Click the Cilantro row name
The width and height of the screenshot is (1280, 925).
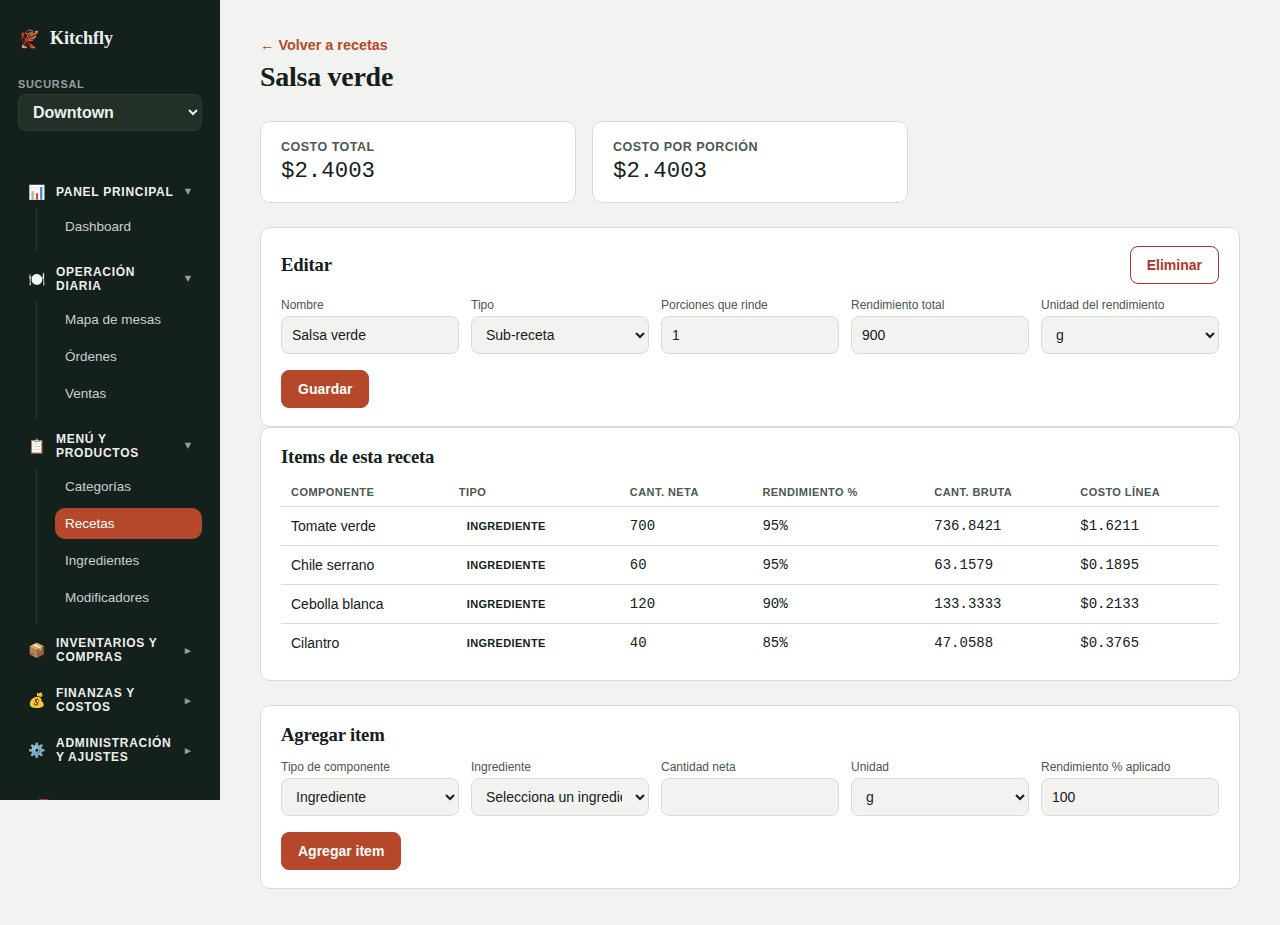[315, 643]
